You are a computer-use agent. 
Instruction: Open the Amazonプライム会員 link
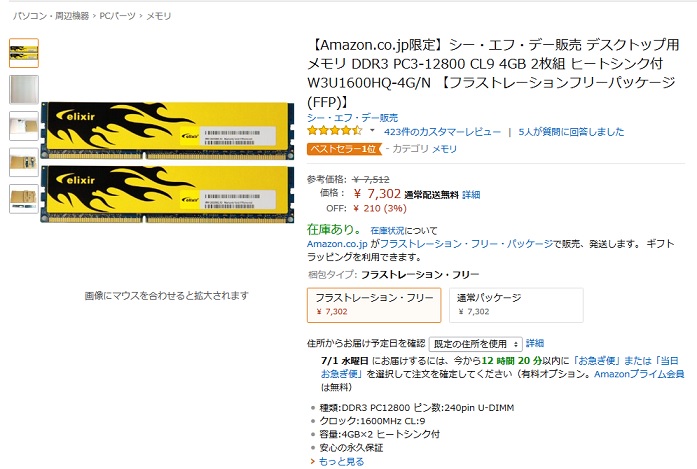click(639, 374)
